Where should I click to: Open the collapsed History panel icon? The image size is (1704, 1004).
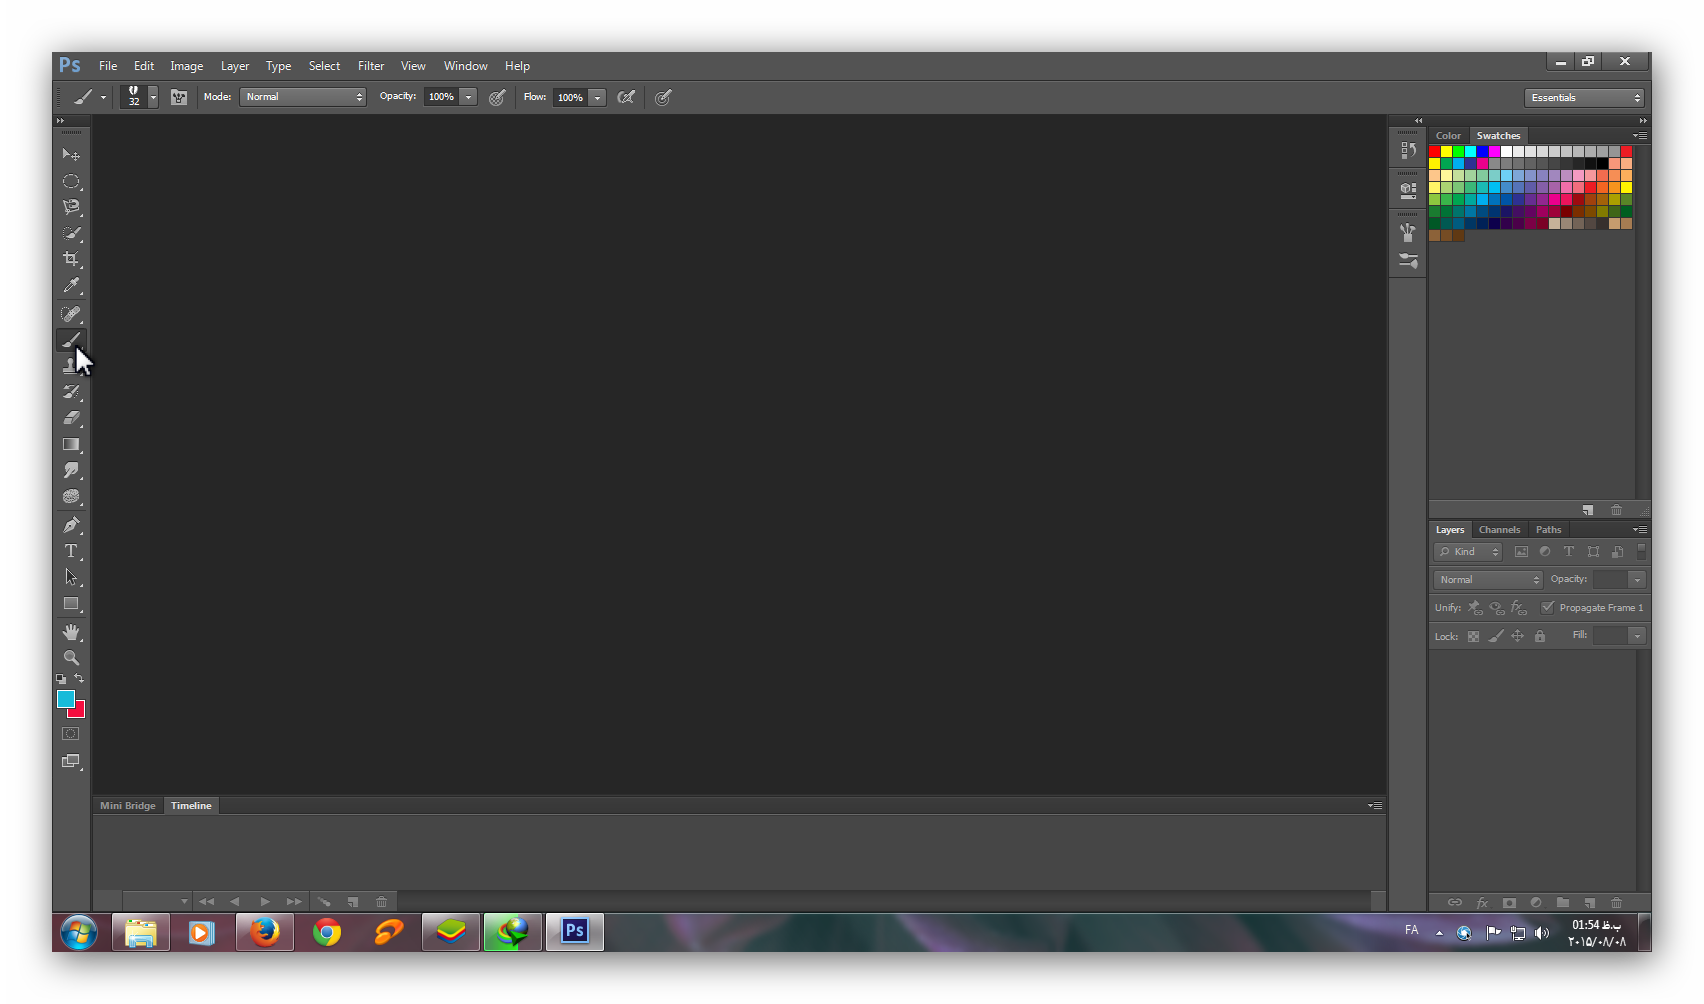coord(1408,150)
